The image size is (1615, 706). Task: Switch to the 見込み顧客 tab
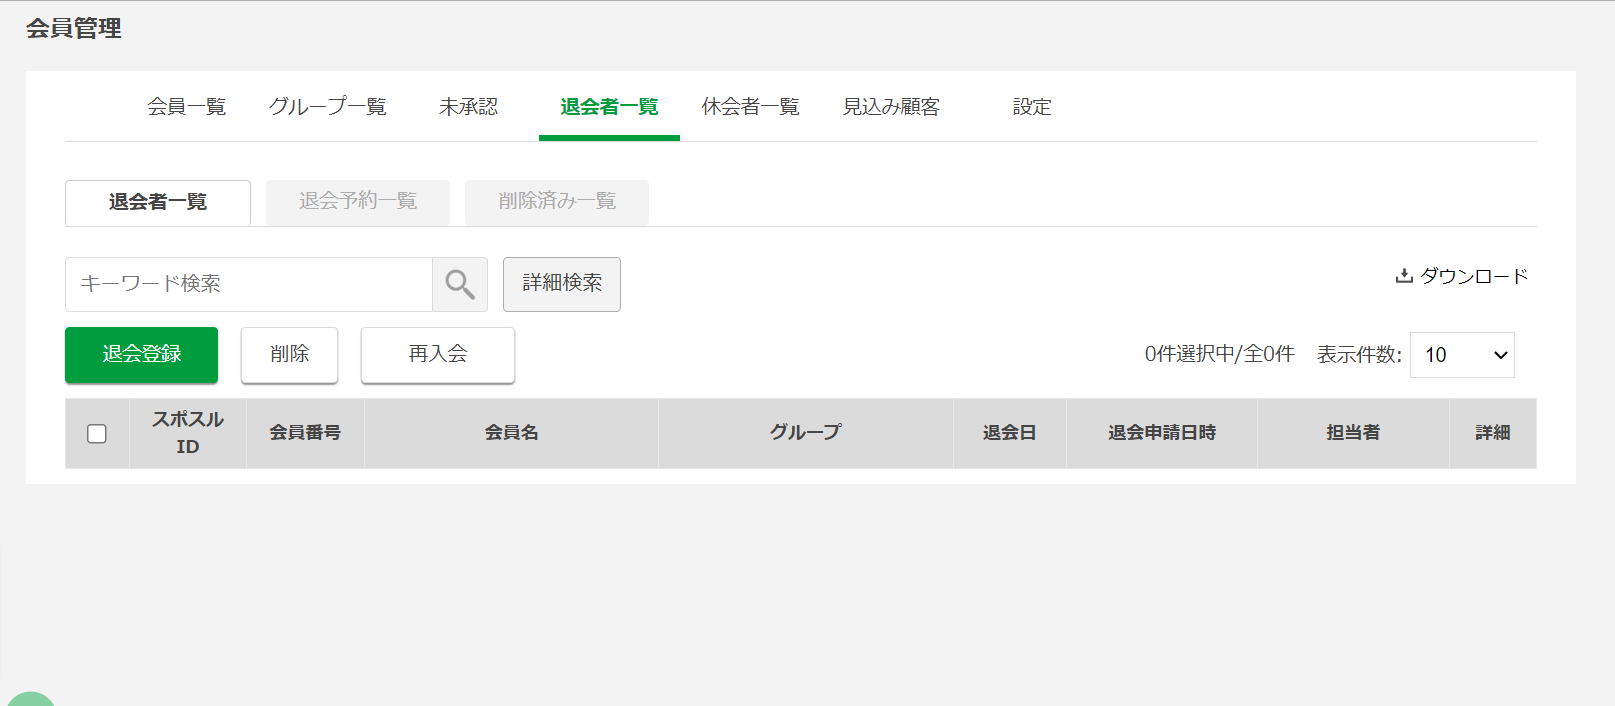coord(891,107)
